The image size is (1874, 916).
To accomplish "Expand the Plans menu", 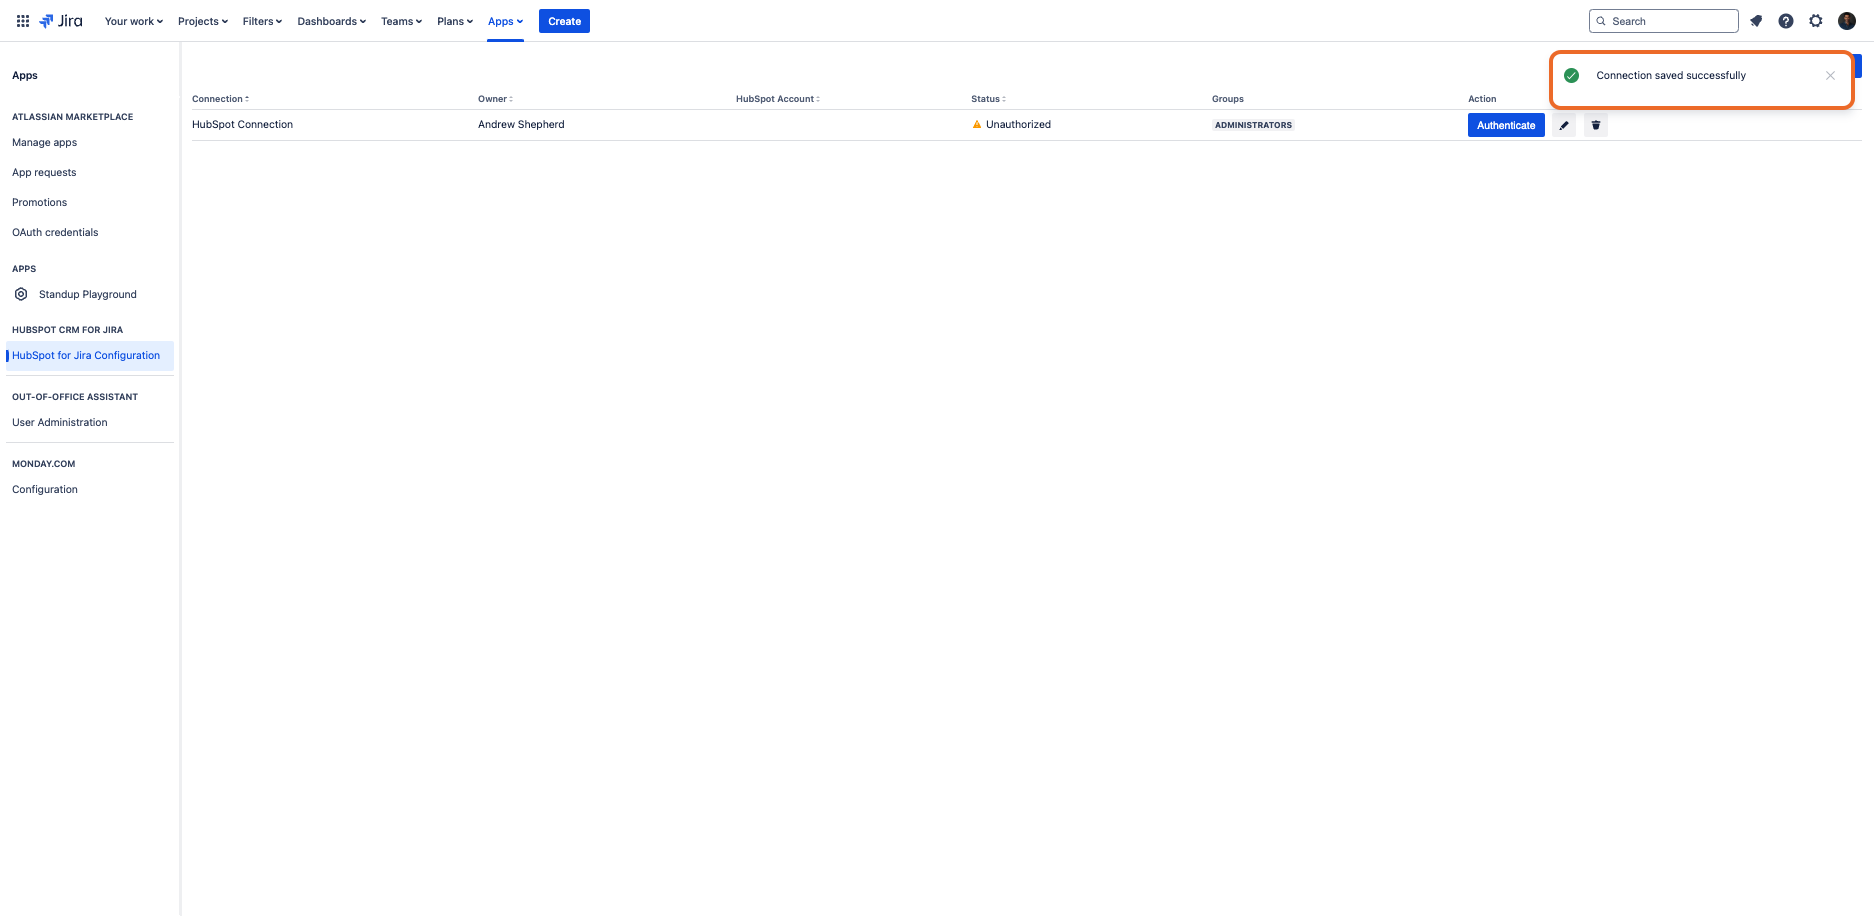I will tap(455, 21).
